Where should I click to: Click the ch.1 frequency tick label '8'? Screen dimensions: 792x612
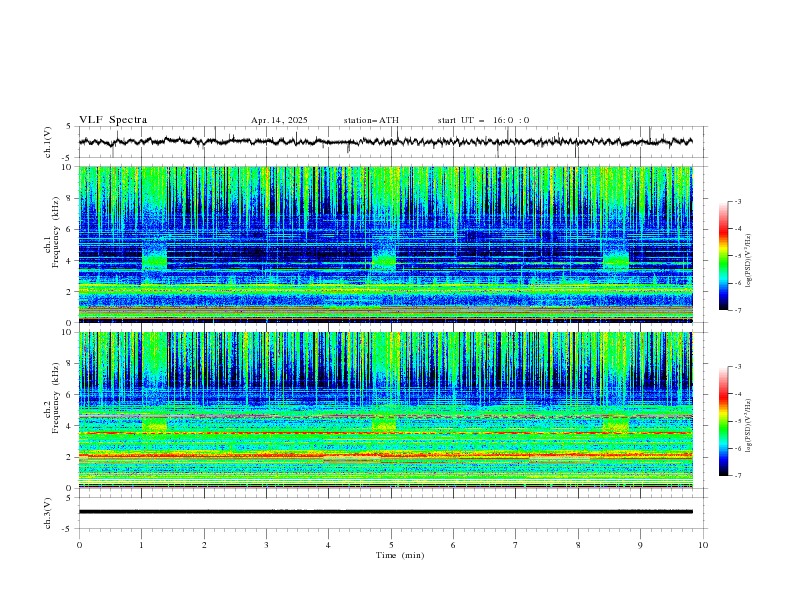click(x=71, y=198)
